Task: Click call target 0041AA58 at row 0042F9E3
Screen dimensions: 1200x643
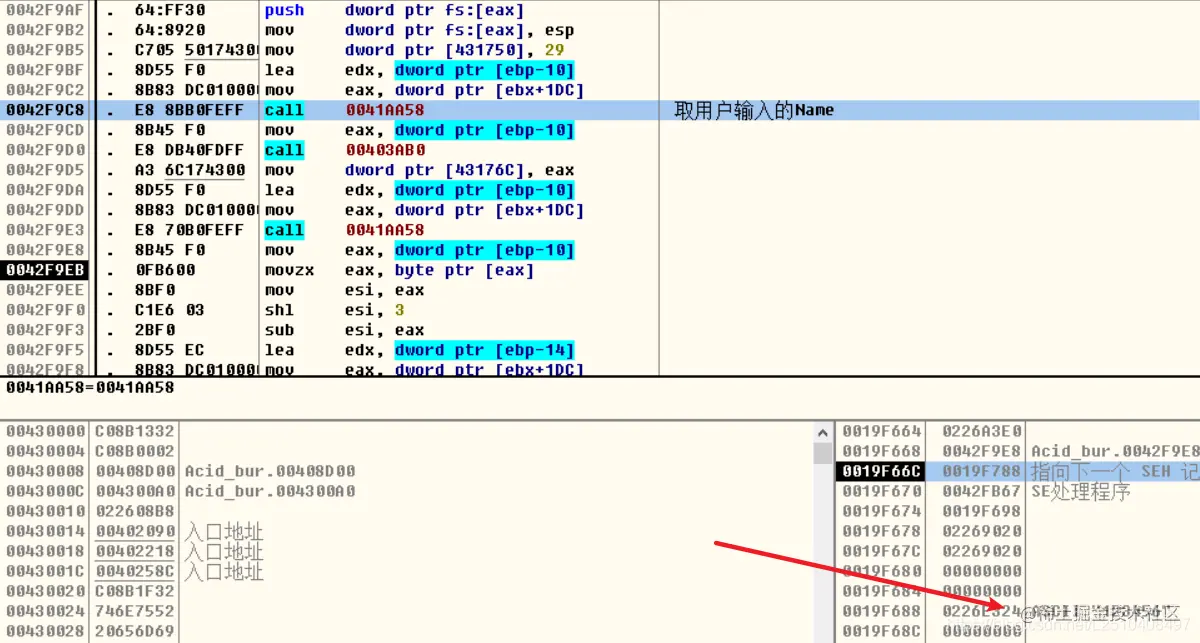Action: pyautogui.click(x=385, y=230)
